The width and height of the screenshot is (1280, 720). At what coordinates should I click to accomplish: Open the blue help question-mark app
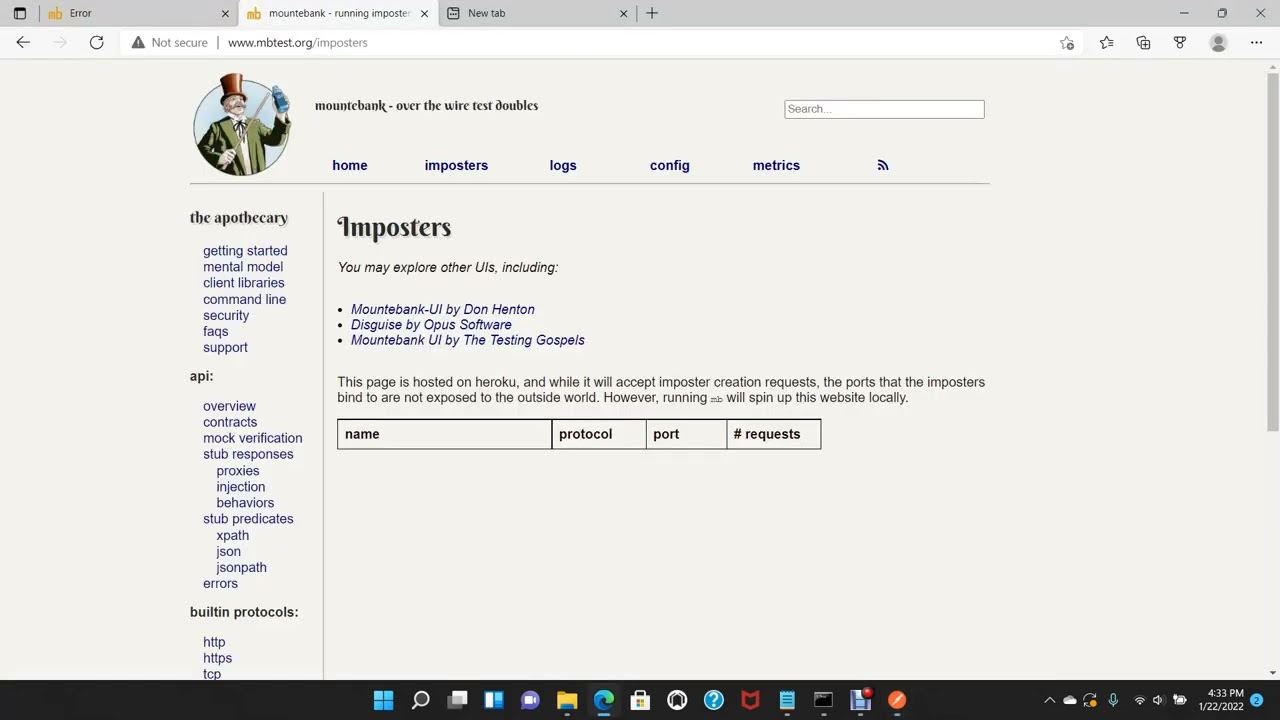[714, 700]
